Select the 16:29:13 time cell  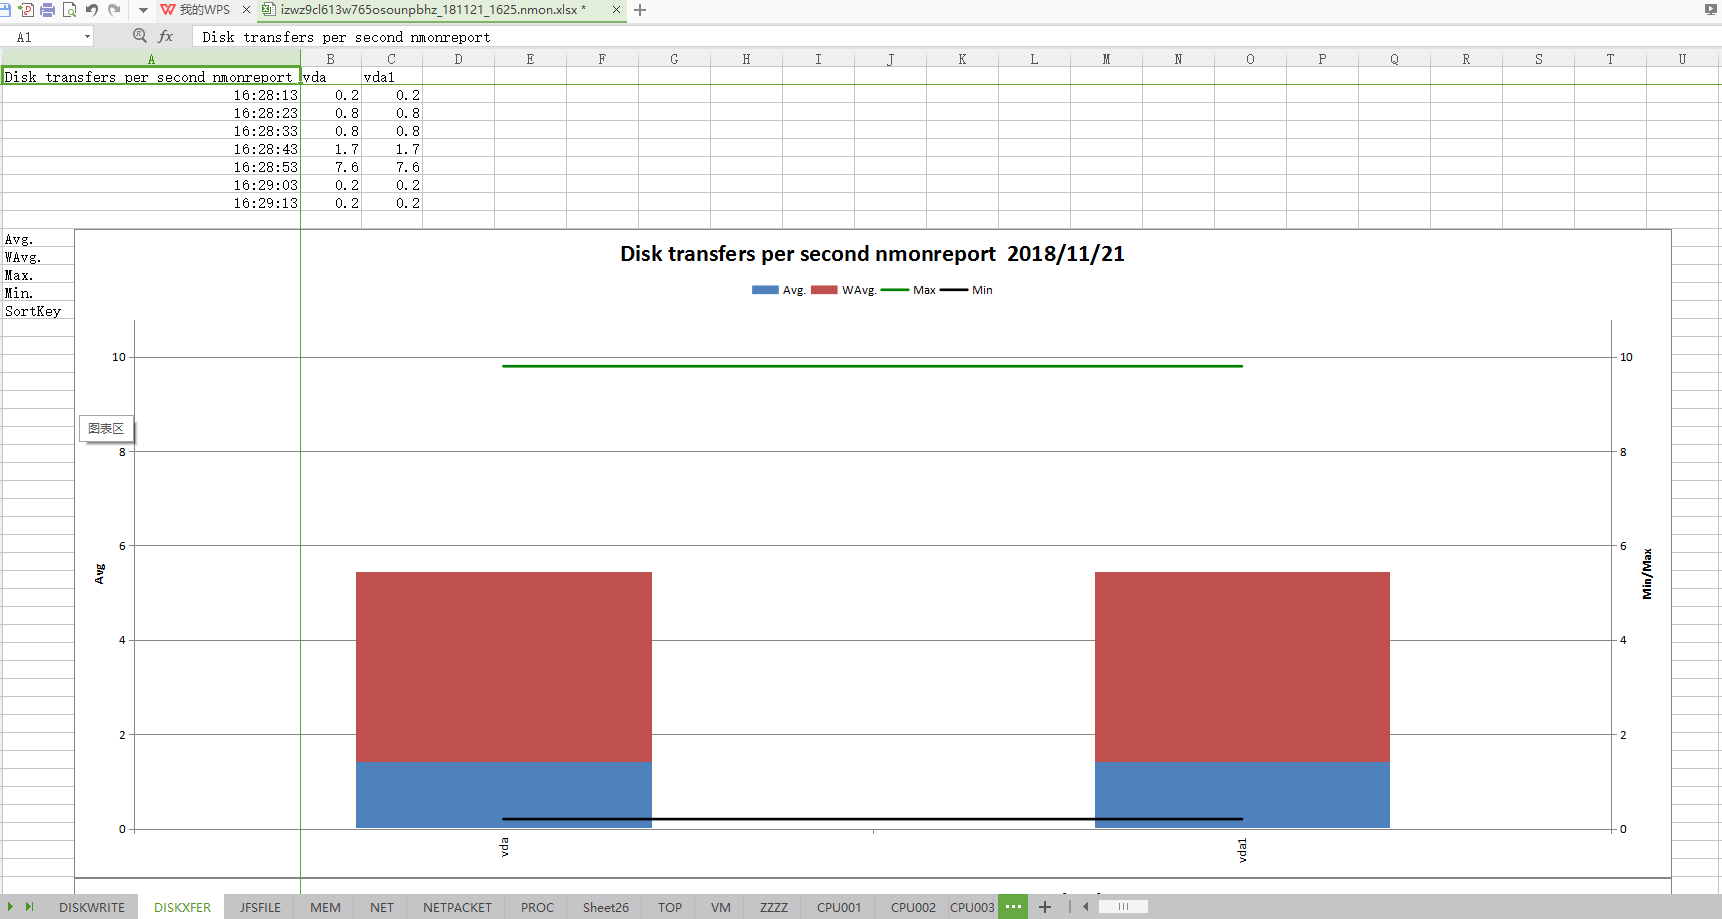(151, 203)
